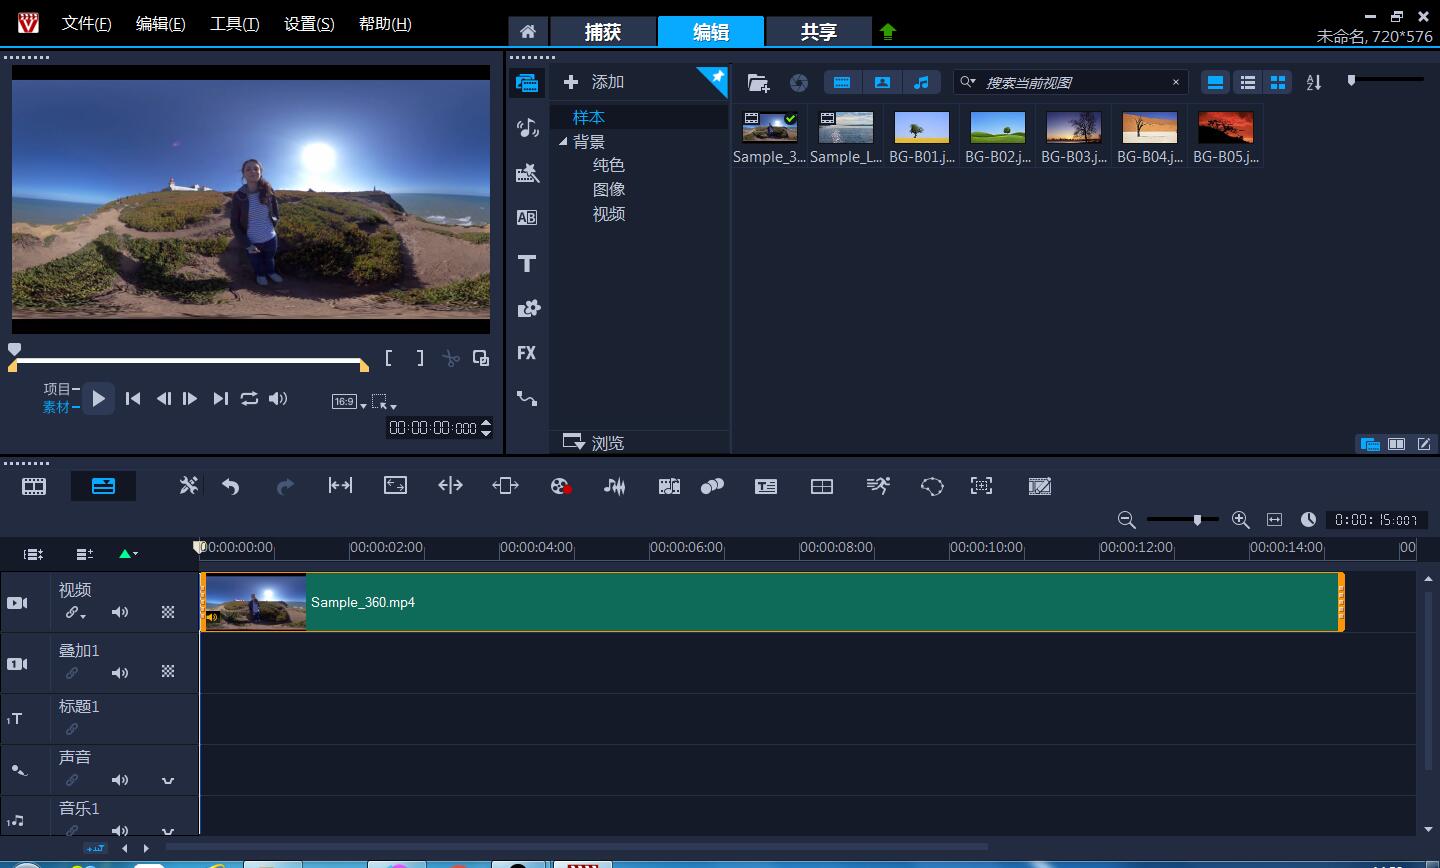The height and width of the screenshot is (868, 1440).
Task: Click the sort library clips icon
Action: pyautogui.click(x=1314, y=83)
